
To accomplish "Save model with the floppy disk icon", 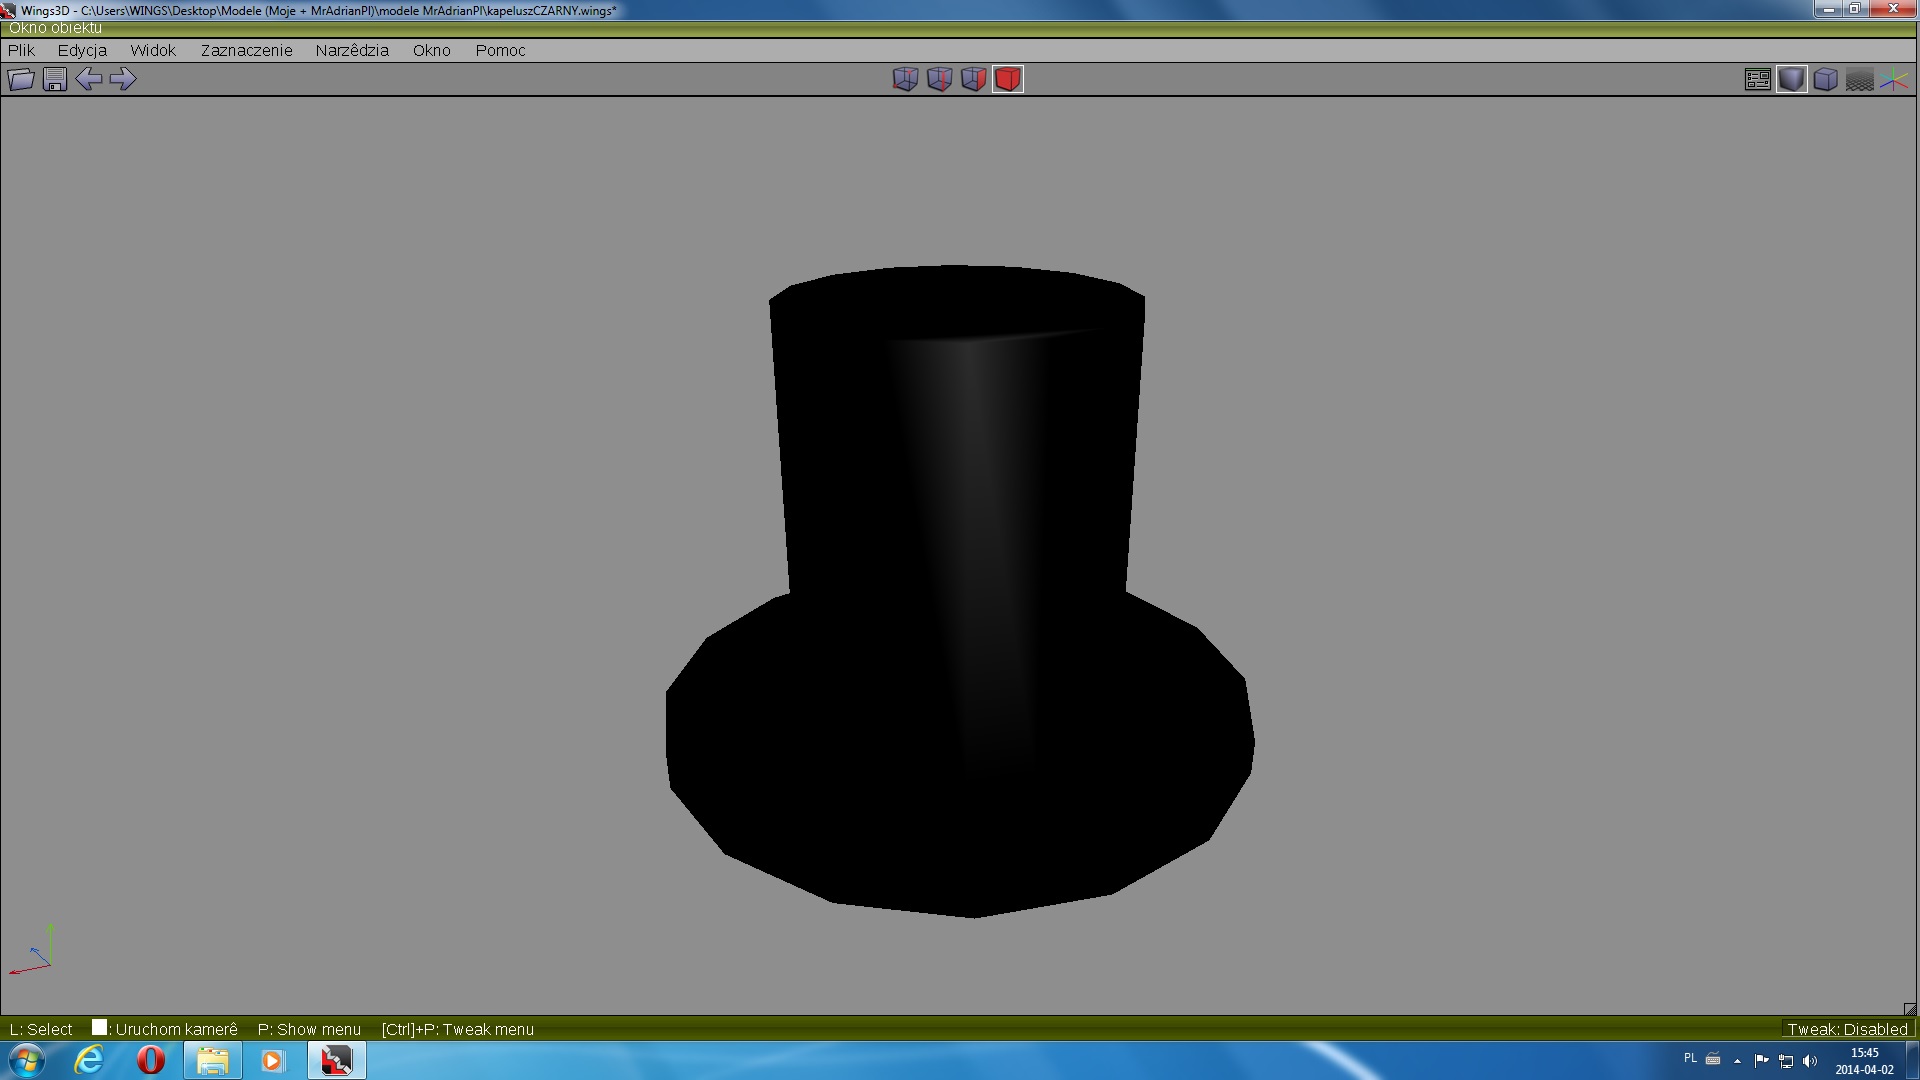I will [x=55, y=79].
